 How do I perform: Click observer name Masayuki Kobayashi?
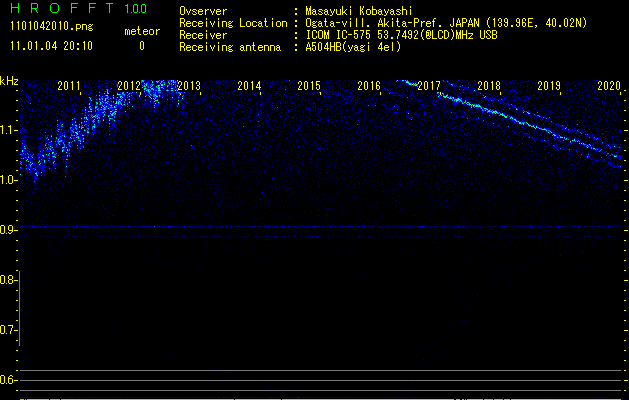(x=359, y=11)
